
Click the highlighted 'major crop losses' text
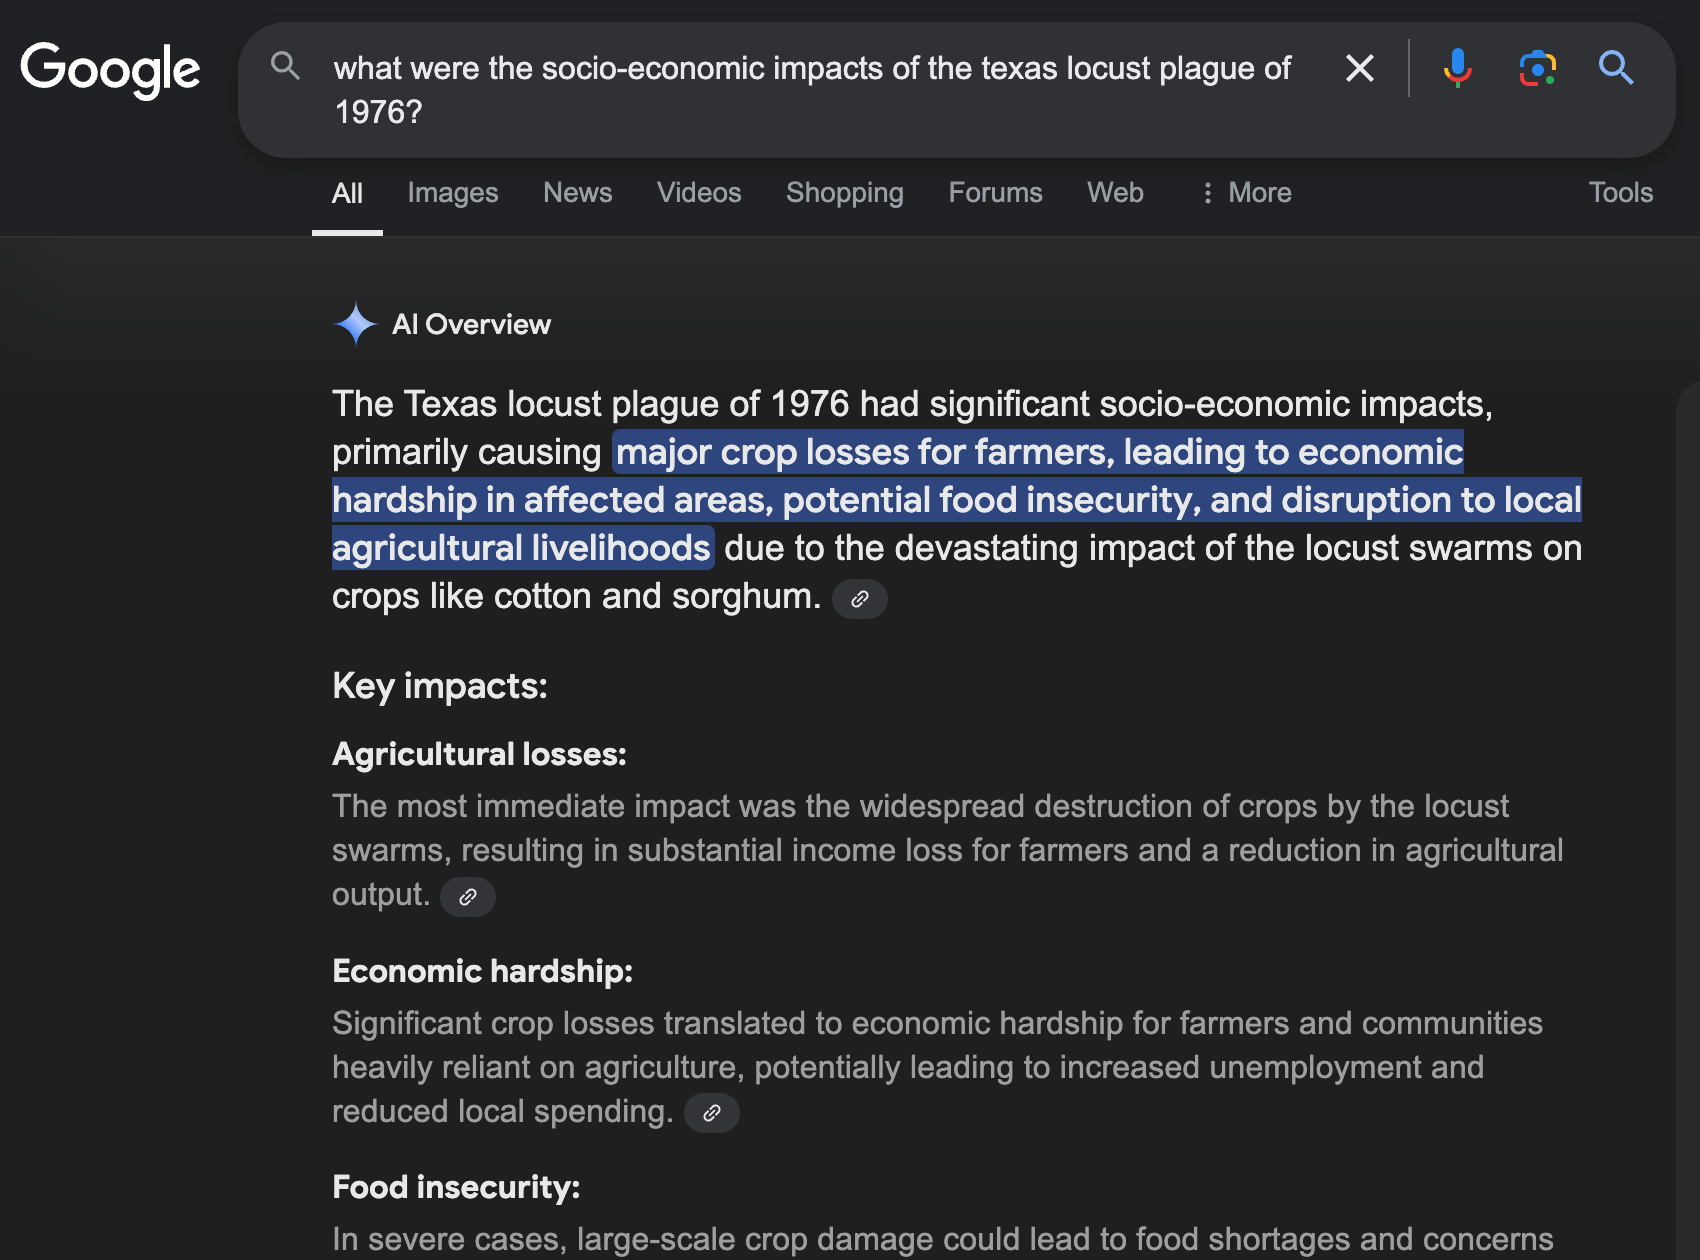(x=956, y=500)
